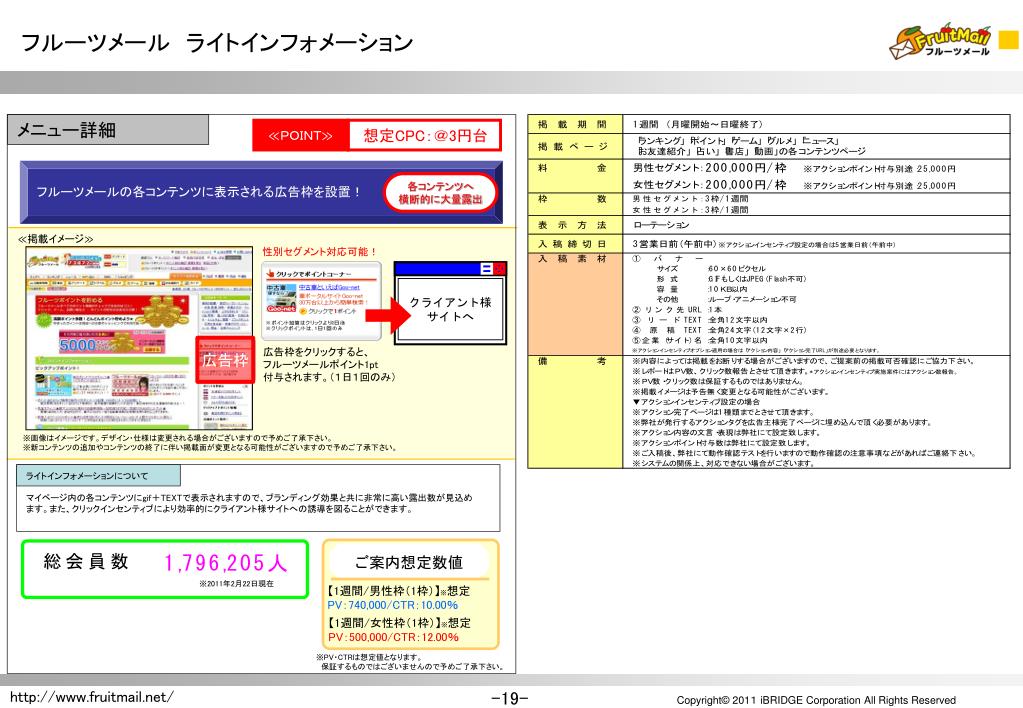This screenshot has height=708, width=1023.
Task: Click the red ≪POINT≫ label
Action: coord(301,136)
